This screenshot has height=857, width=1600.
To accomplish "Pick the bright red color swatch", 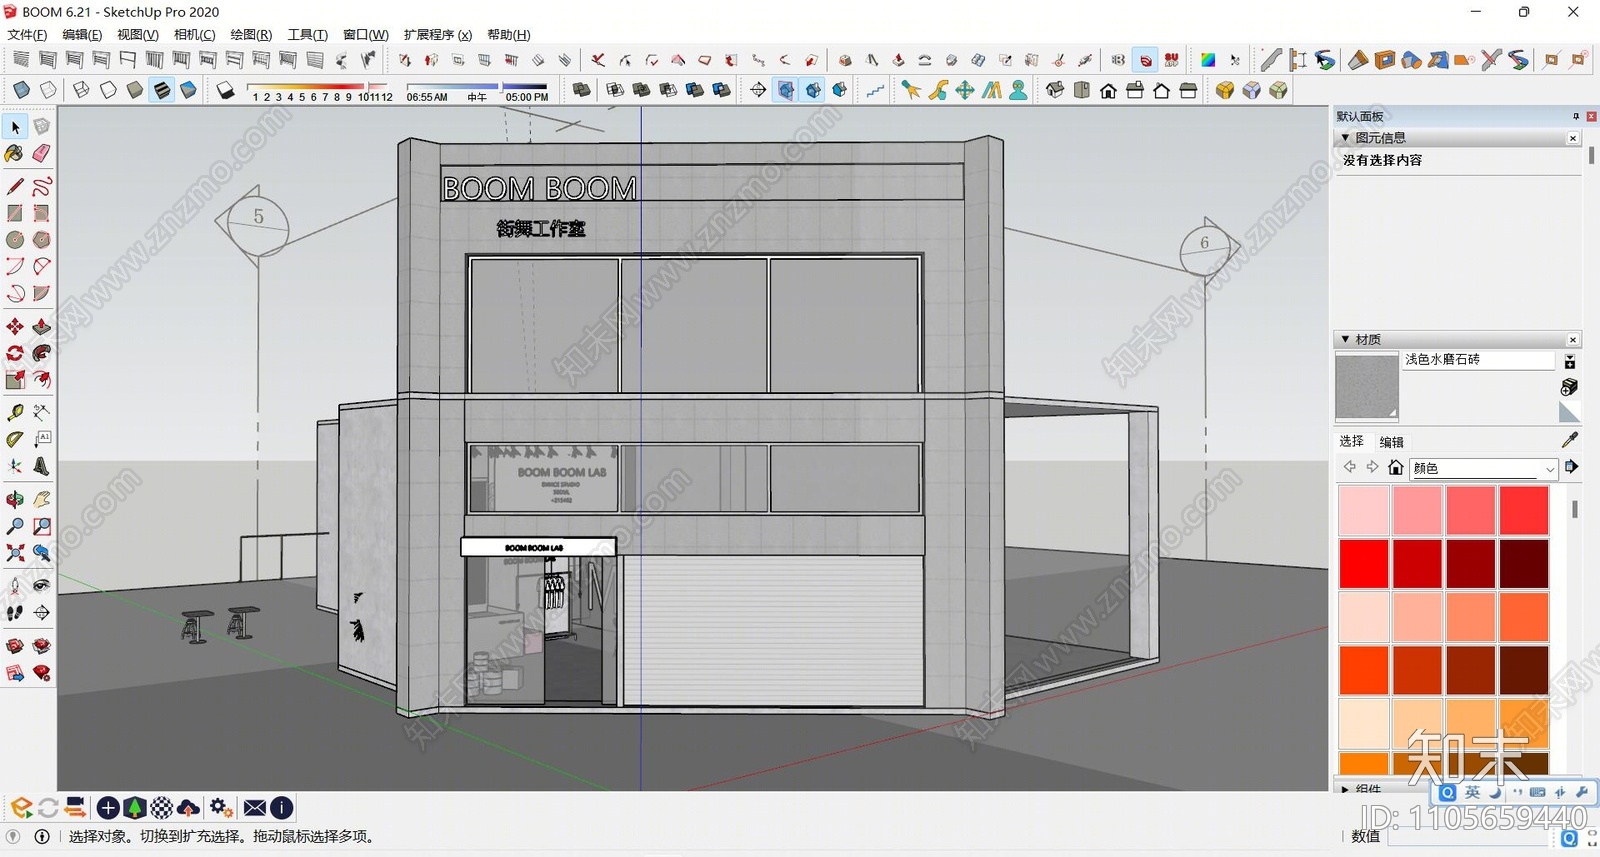I will coord(1364,564).
